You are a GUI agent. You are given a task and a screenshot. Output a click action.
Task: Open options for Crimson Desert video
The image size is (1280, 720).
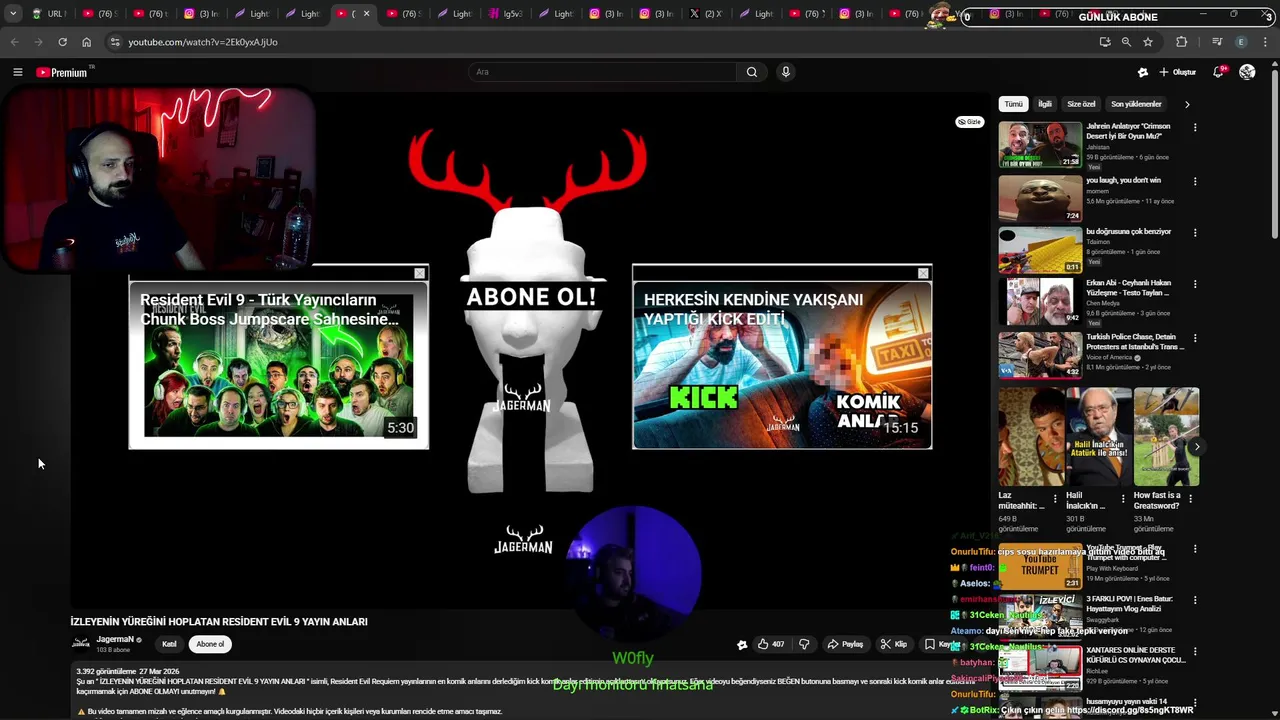coord(1195,128)
